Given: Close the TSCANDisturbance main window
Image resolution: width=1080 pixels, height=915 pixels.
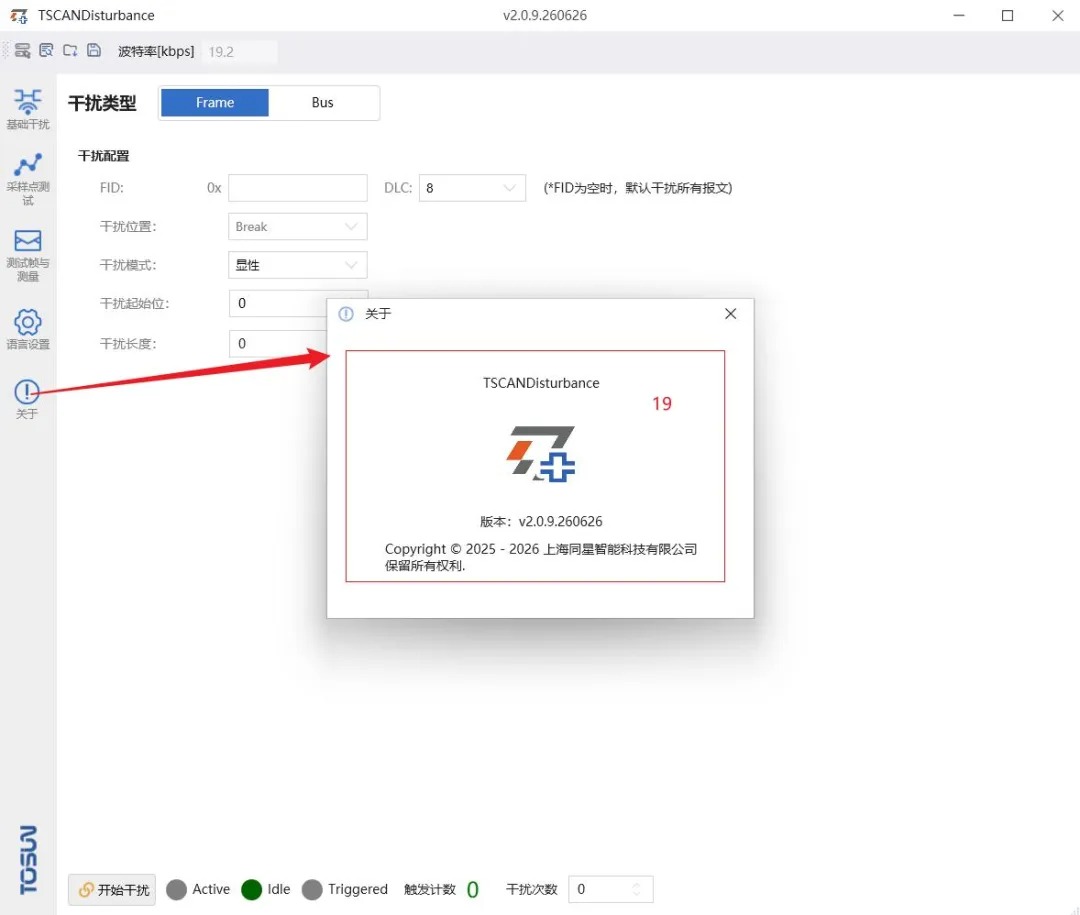Looking at the screenshot, I should coord(1058,15).
